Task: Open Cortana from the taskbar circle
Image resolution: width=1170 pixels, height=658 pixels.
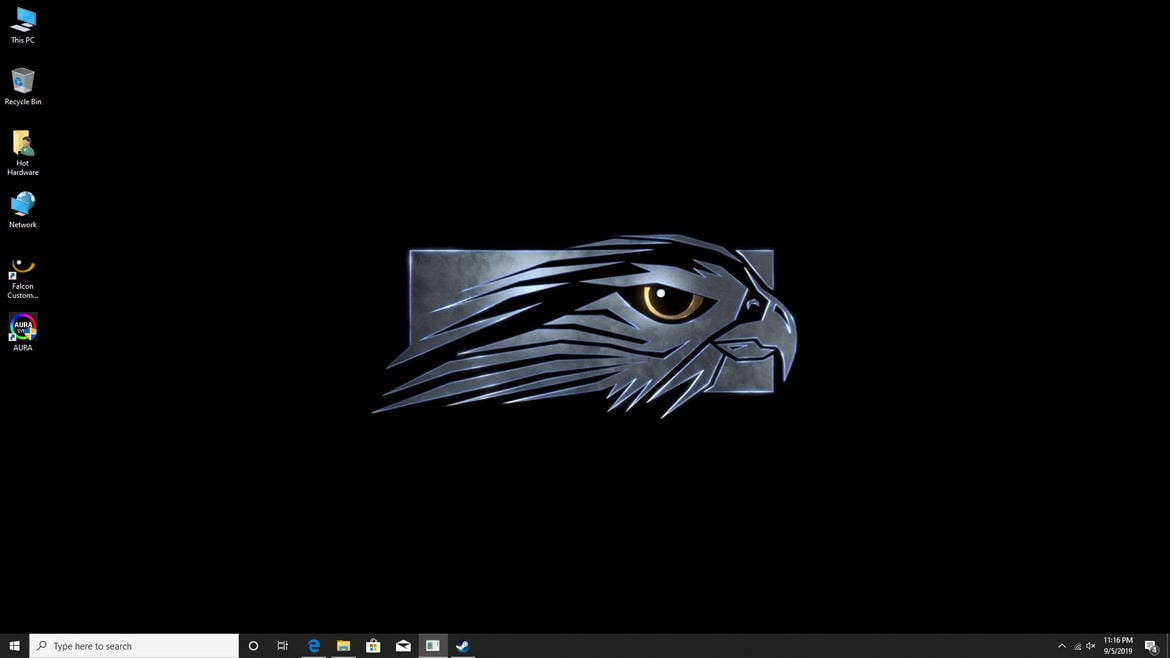Action: pos(253,646)
